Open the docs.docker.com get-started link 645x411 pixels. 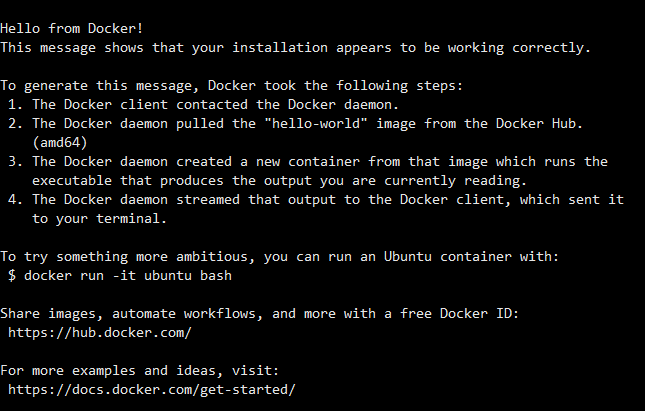(x=152, y=390)
